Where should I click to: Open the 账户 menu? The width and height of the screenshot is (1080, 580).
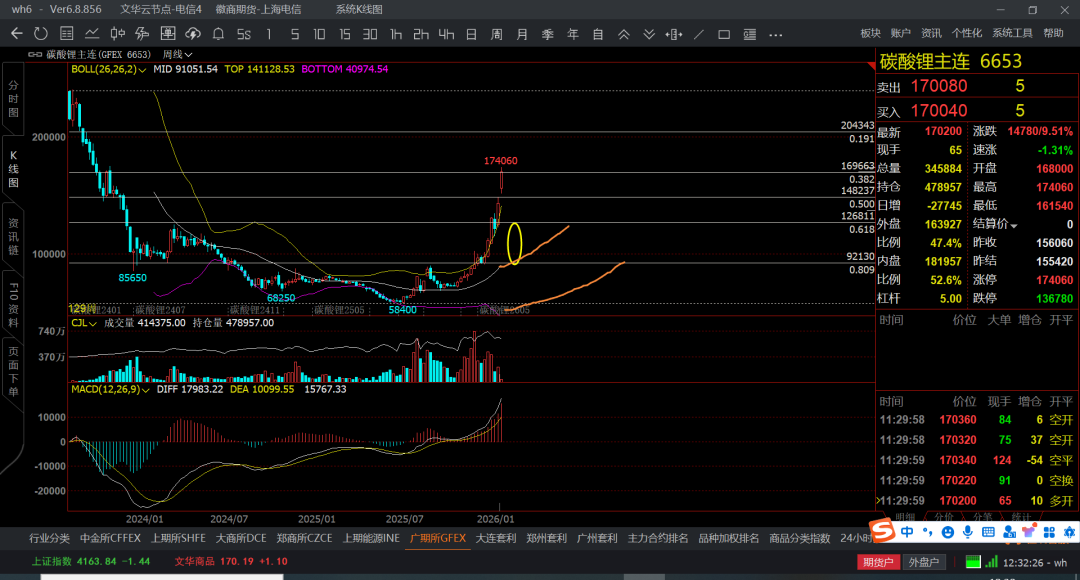[x=900, y=33]
